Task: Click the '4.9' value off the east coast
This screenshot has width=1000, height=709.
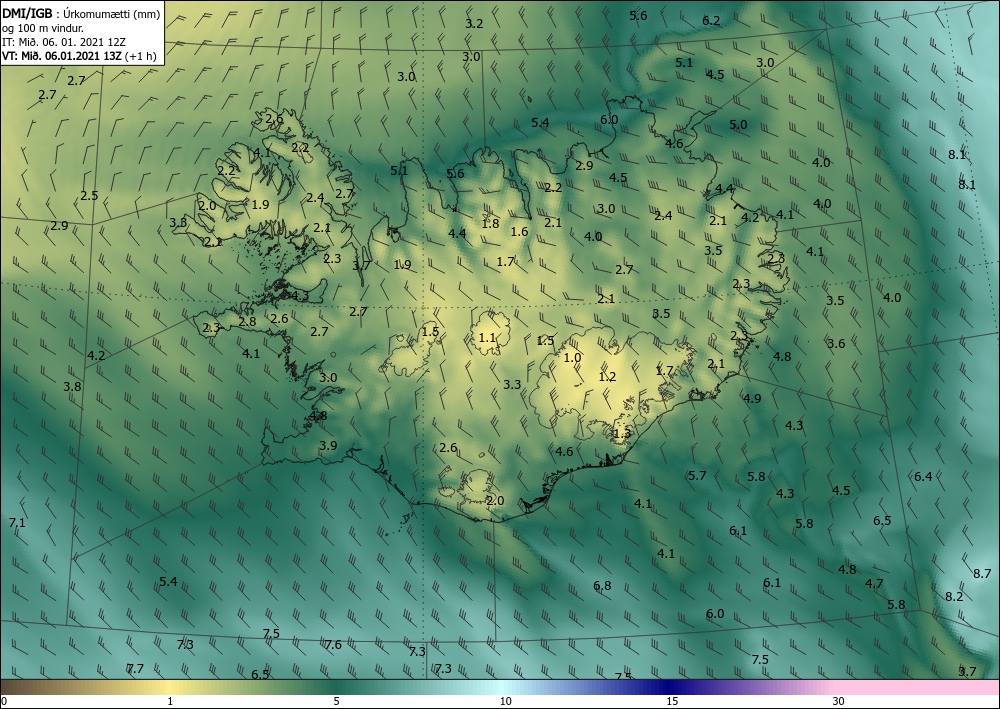Action: [752, 398]
